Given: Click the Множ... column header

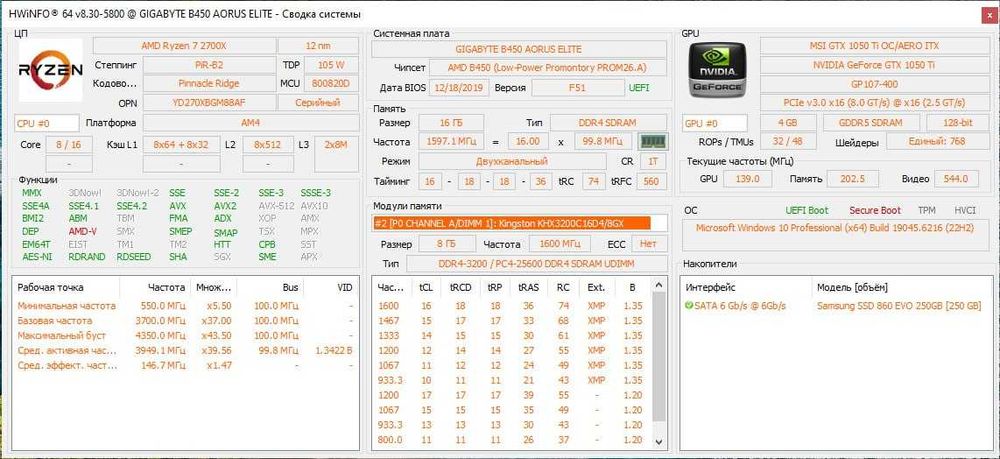Looking at the screenshot, I should coord(214,288).
